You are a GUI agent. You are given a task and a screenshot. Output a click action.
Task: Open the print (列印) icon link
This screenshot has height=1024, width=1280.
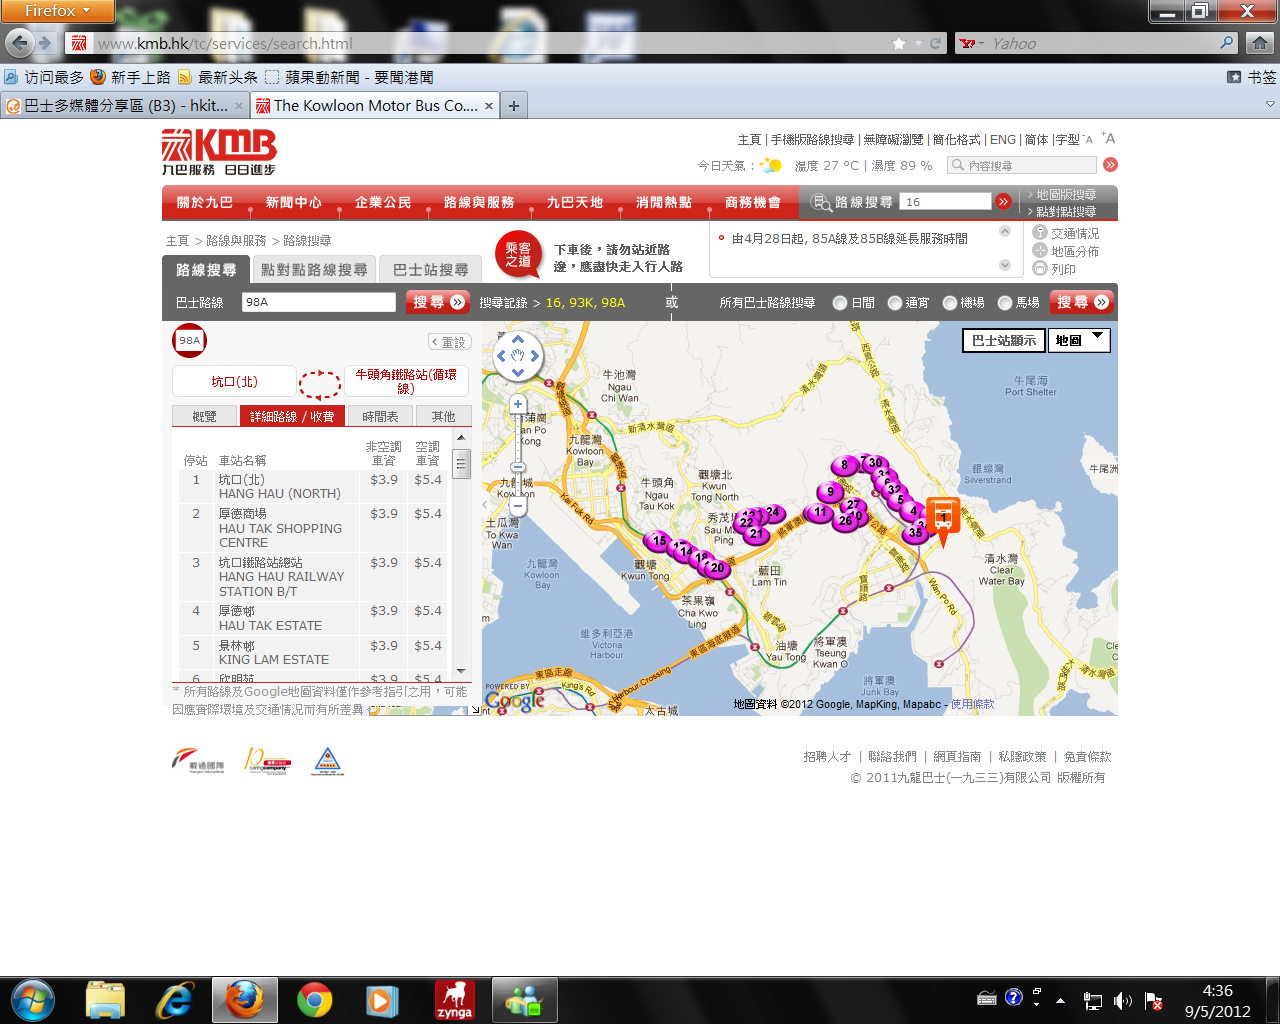pyautogui.click(x=1040, y=269)
